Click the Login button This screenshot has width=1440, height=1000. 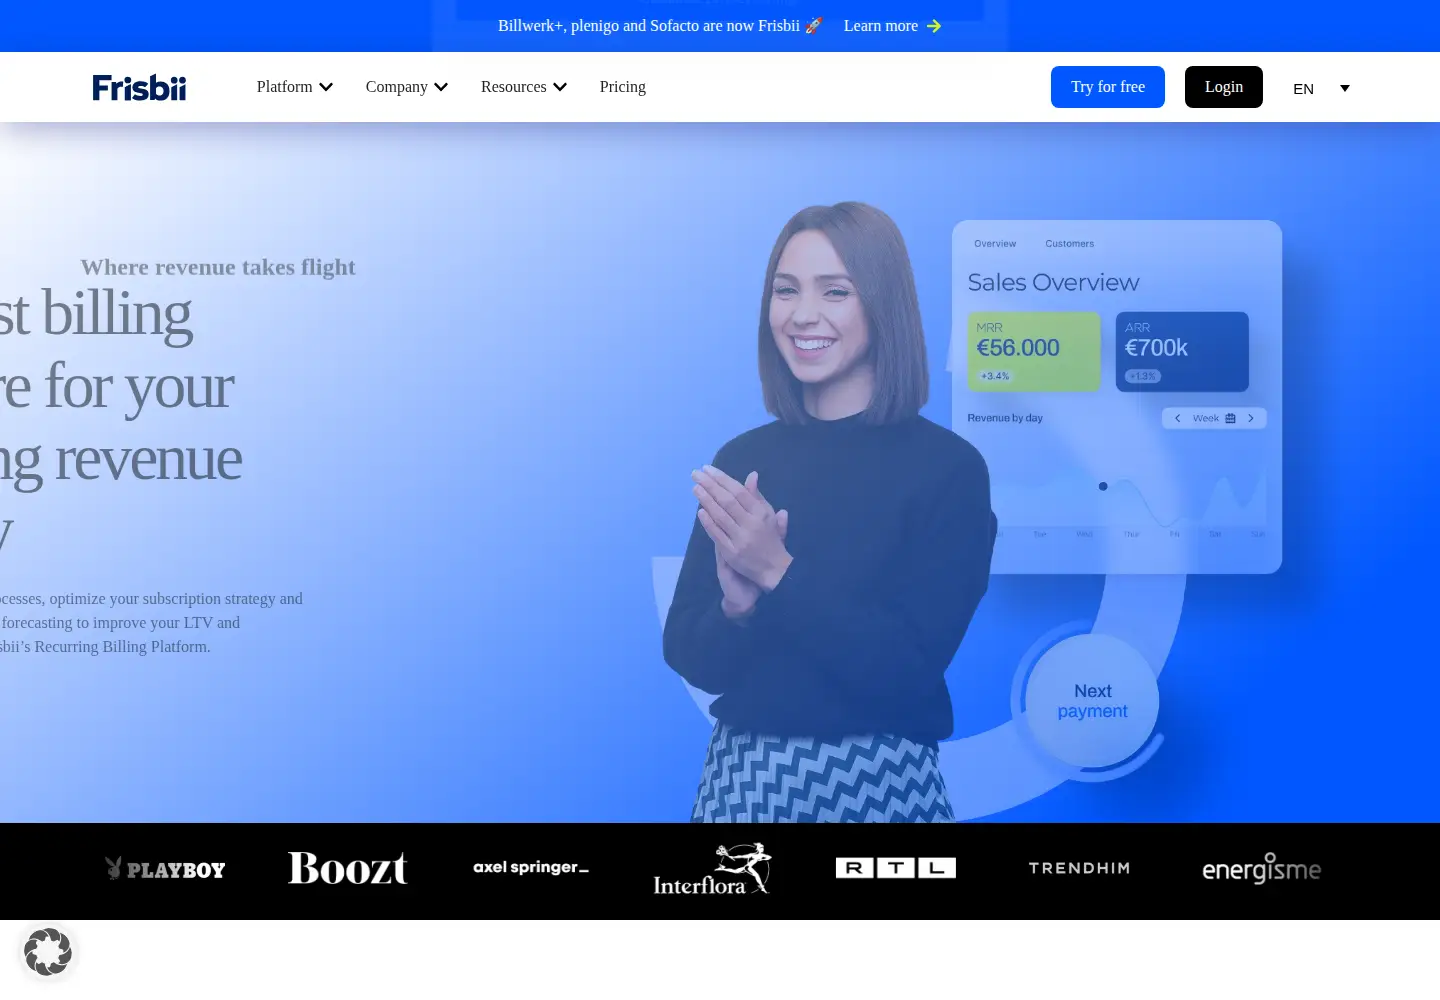pyautogui.click(x=1224, y=87)
